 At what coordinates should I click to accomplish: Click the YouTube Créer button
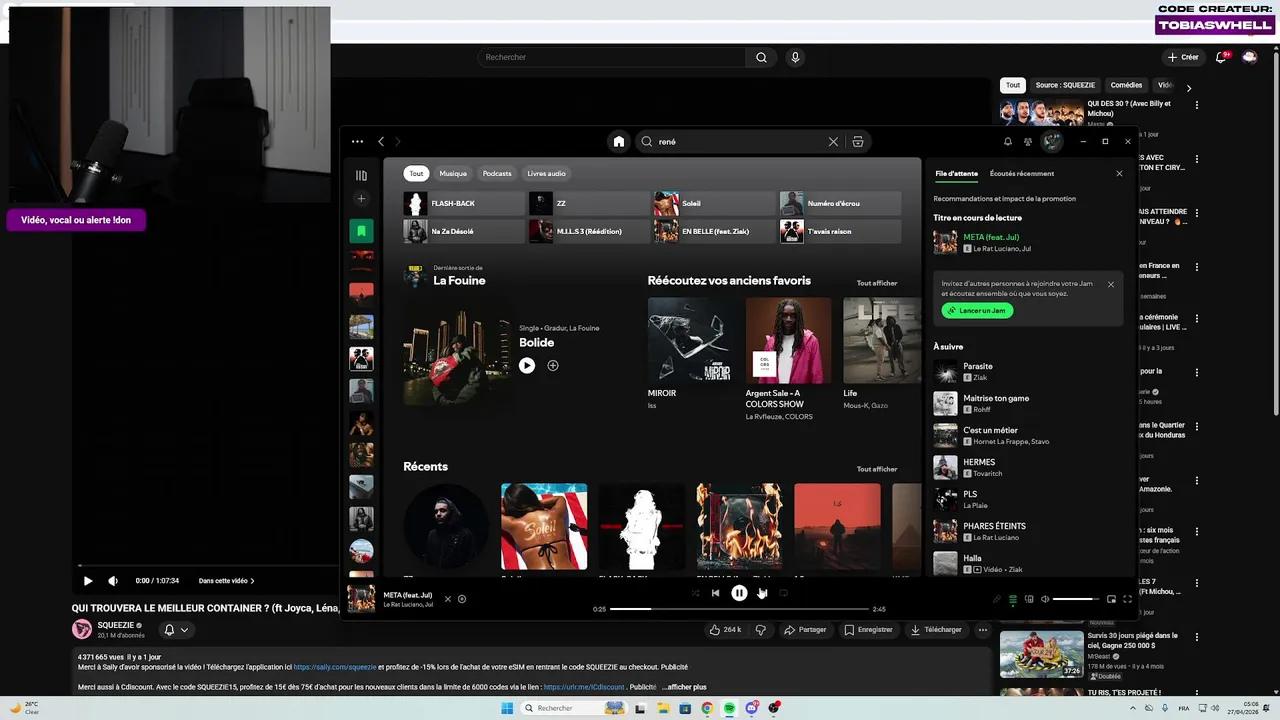click(x=1184, y=58)
